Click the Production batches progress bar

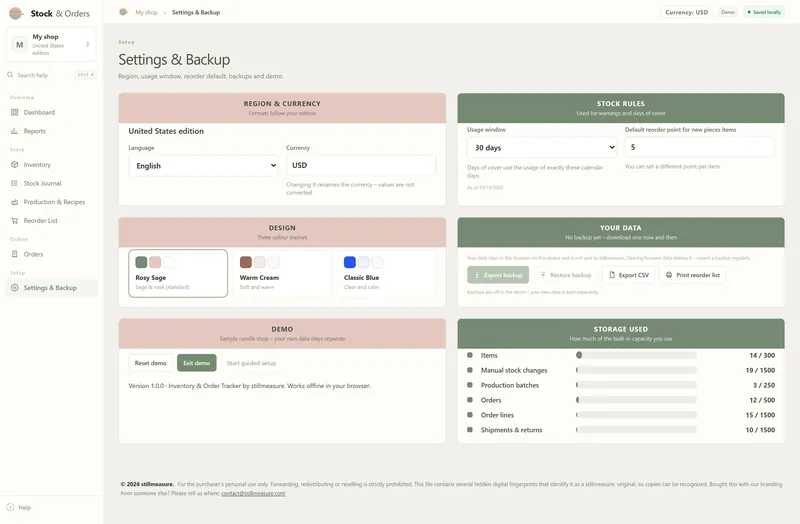point(636,385)
